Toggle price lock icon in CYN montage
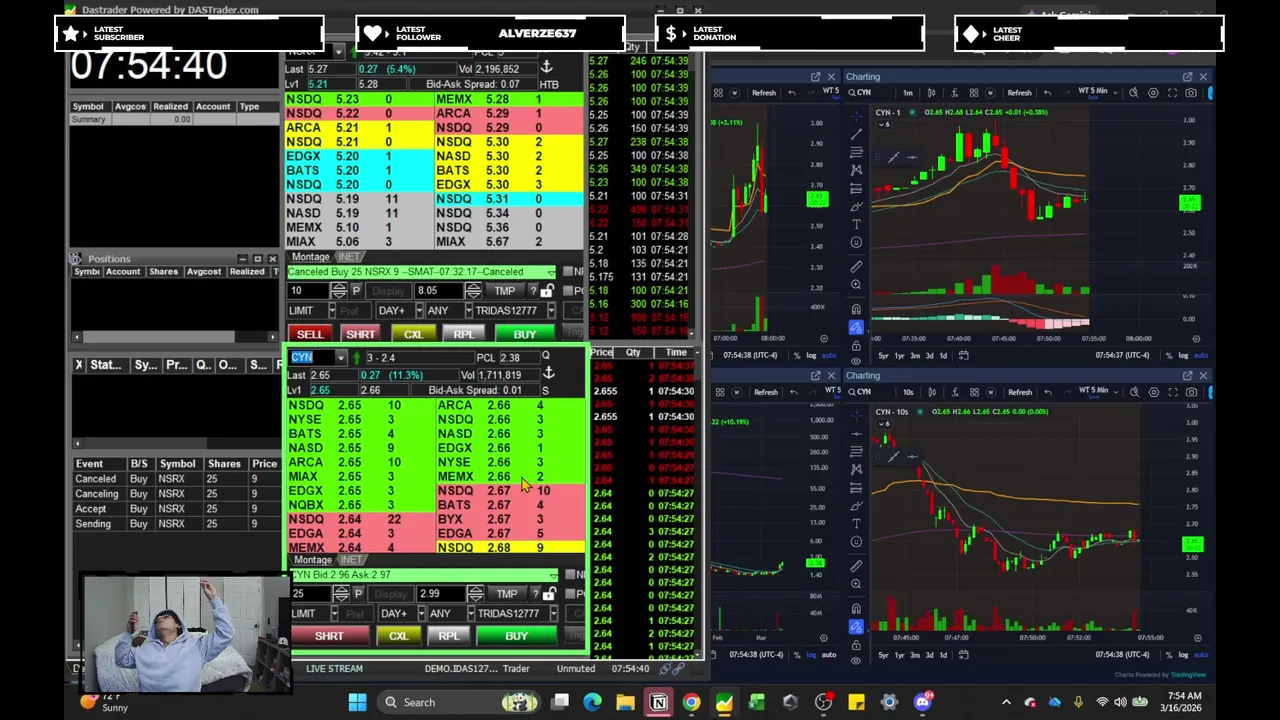Screen dimensions: 1280x720 (x=549, y=594)
